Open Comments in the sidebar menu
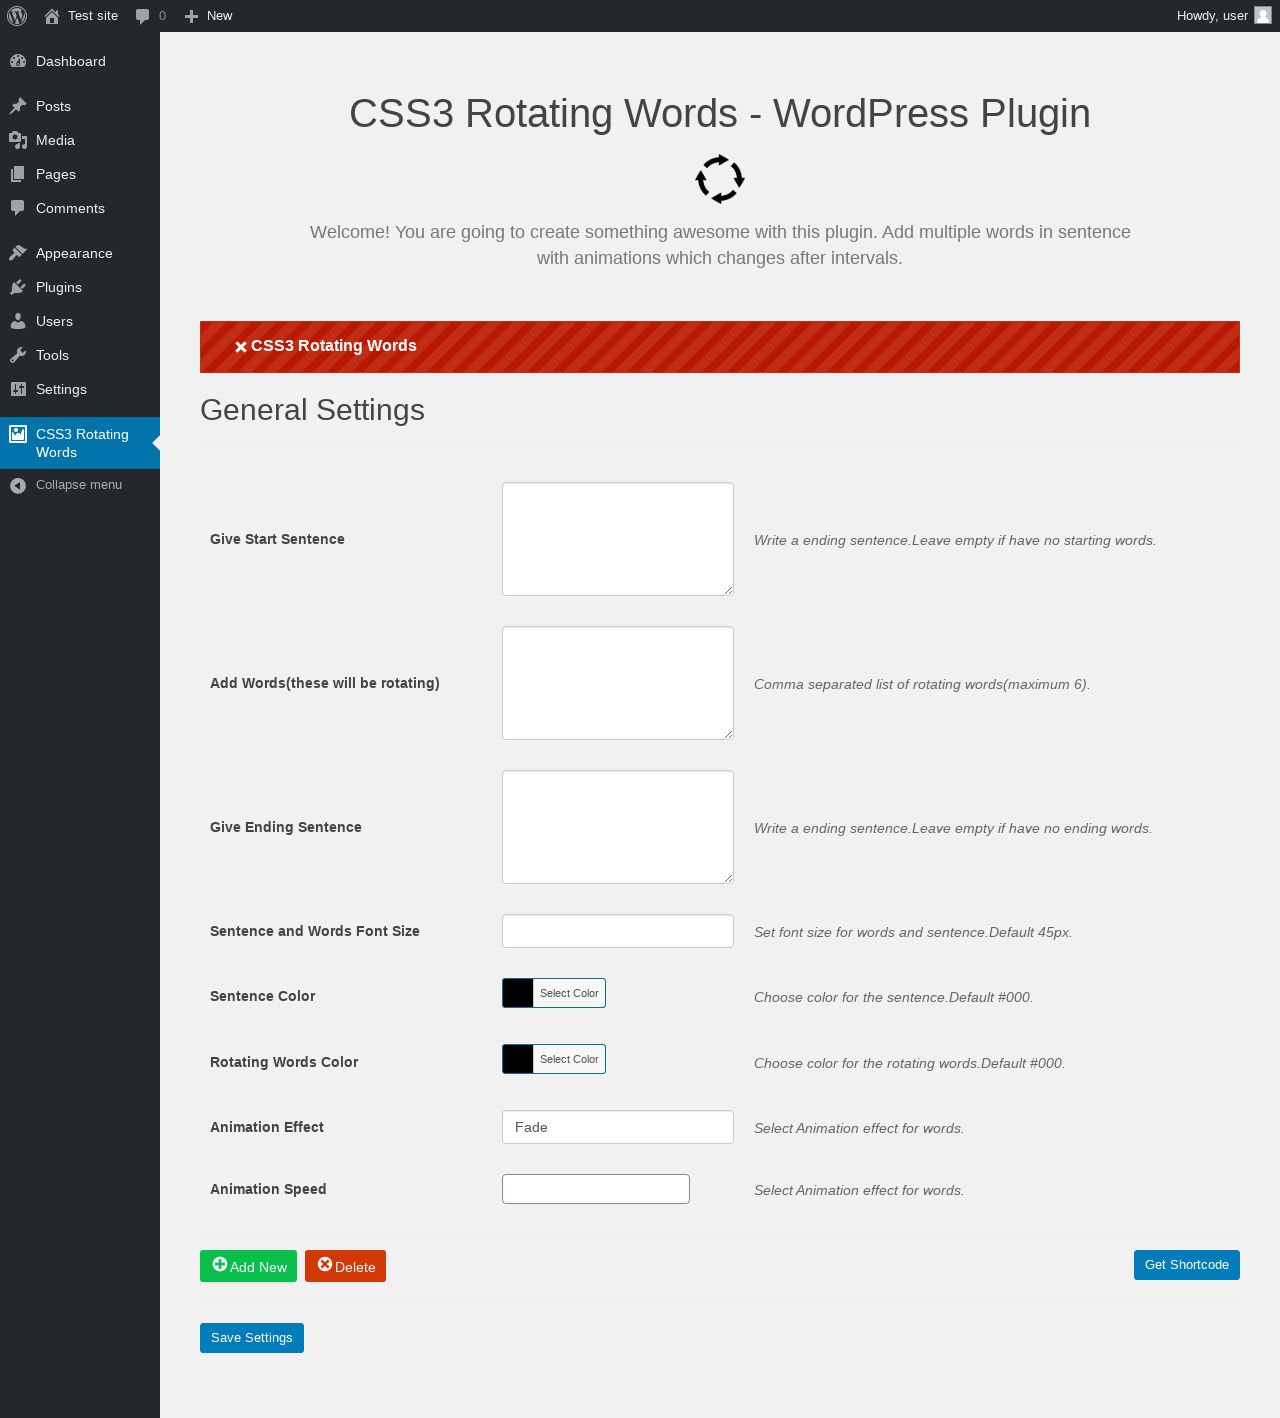 click(x=80, y=208)
